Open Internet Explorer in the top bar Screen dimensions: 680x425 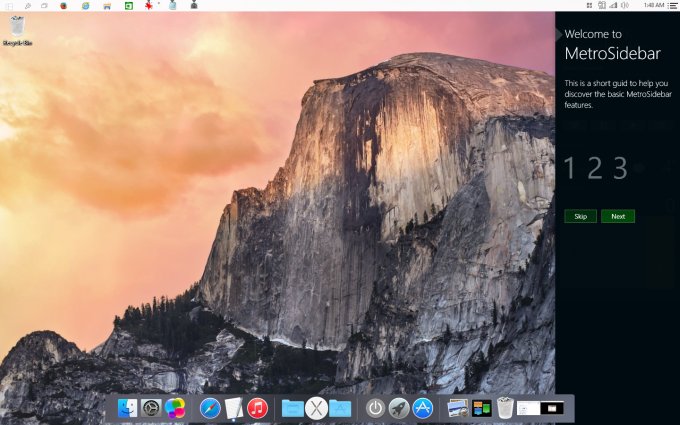[x=85, y=6]
